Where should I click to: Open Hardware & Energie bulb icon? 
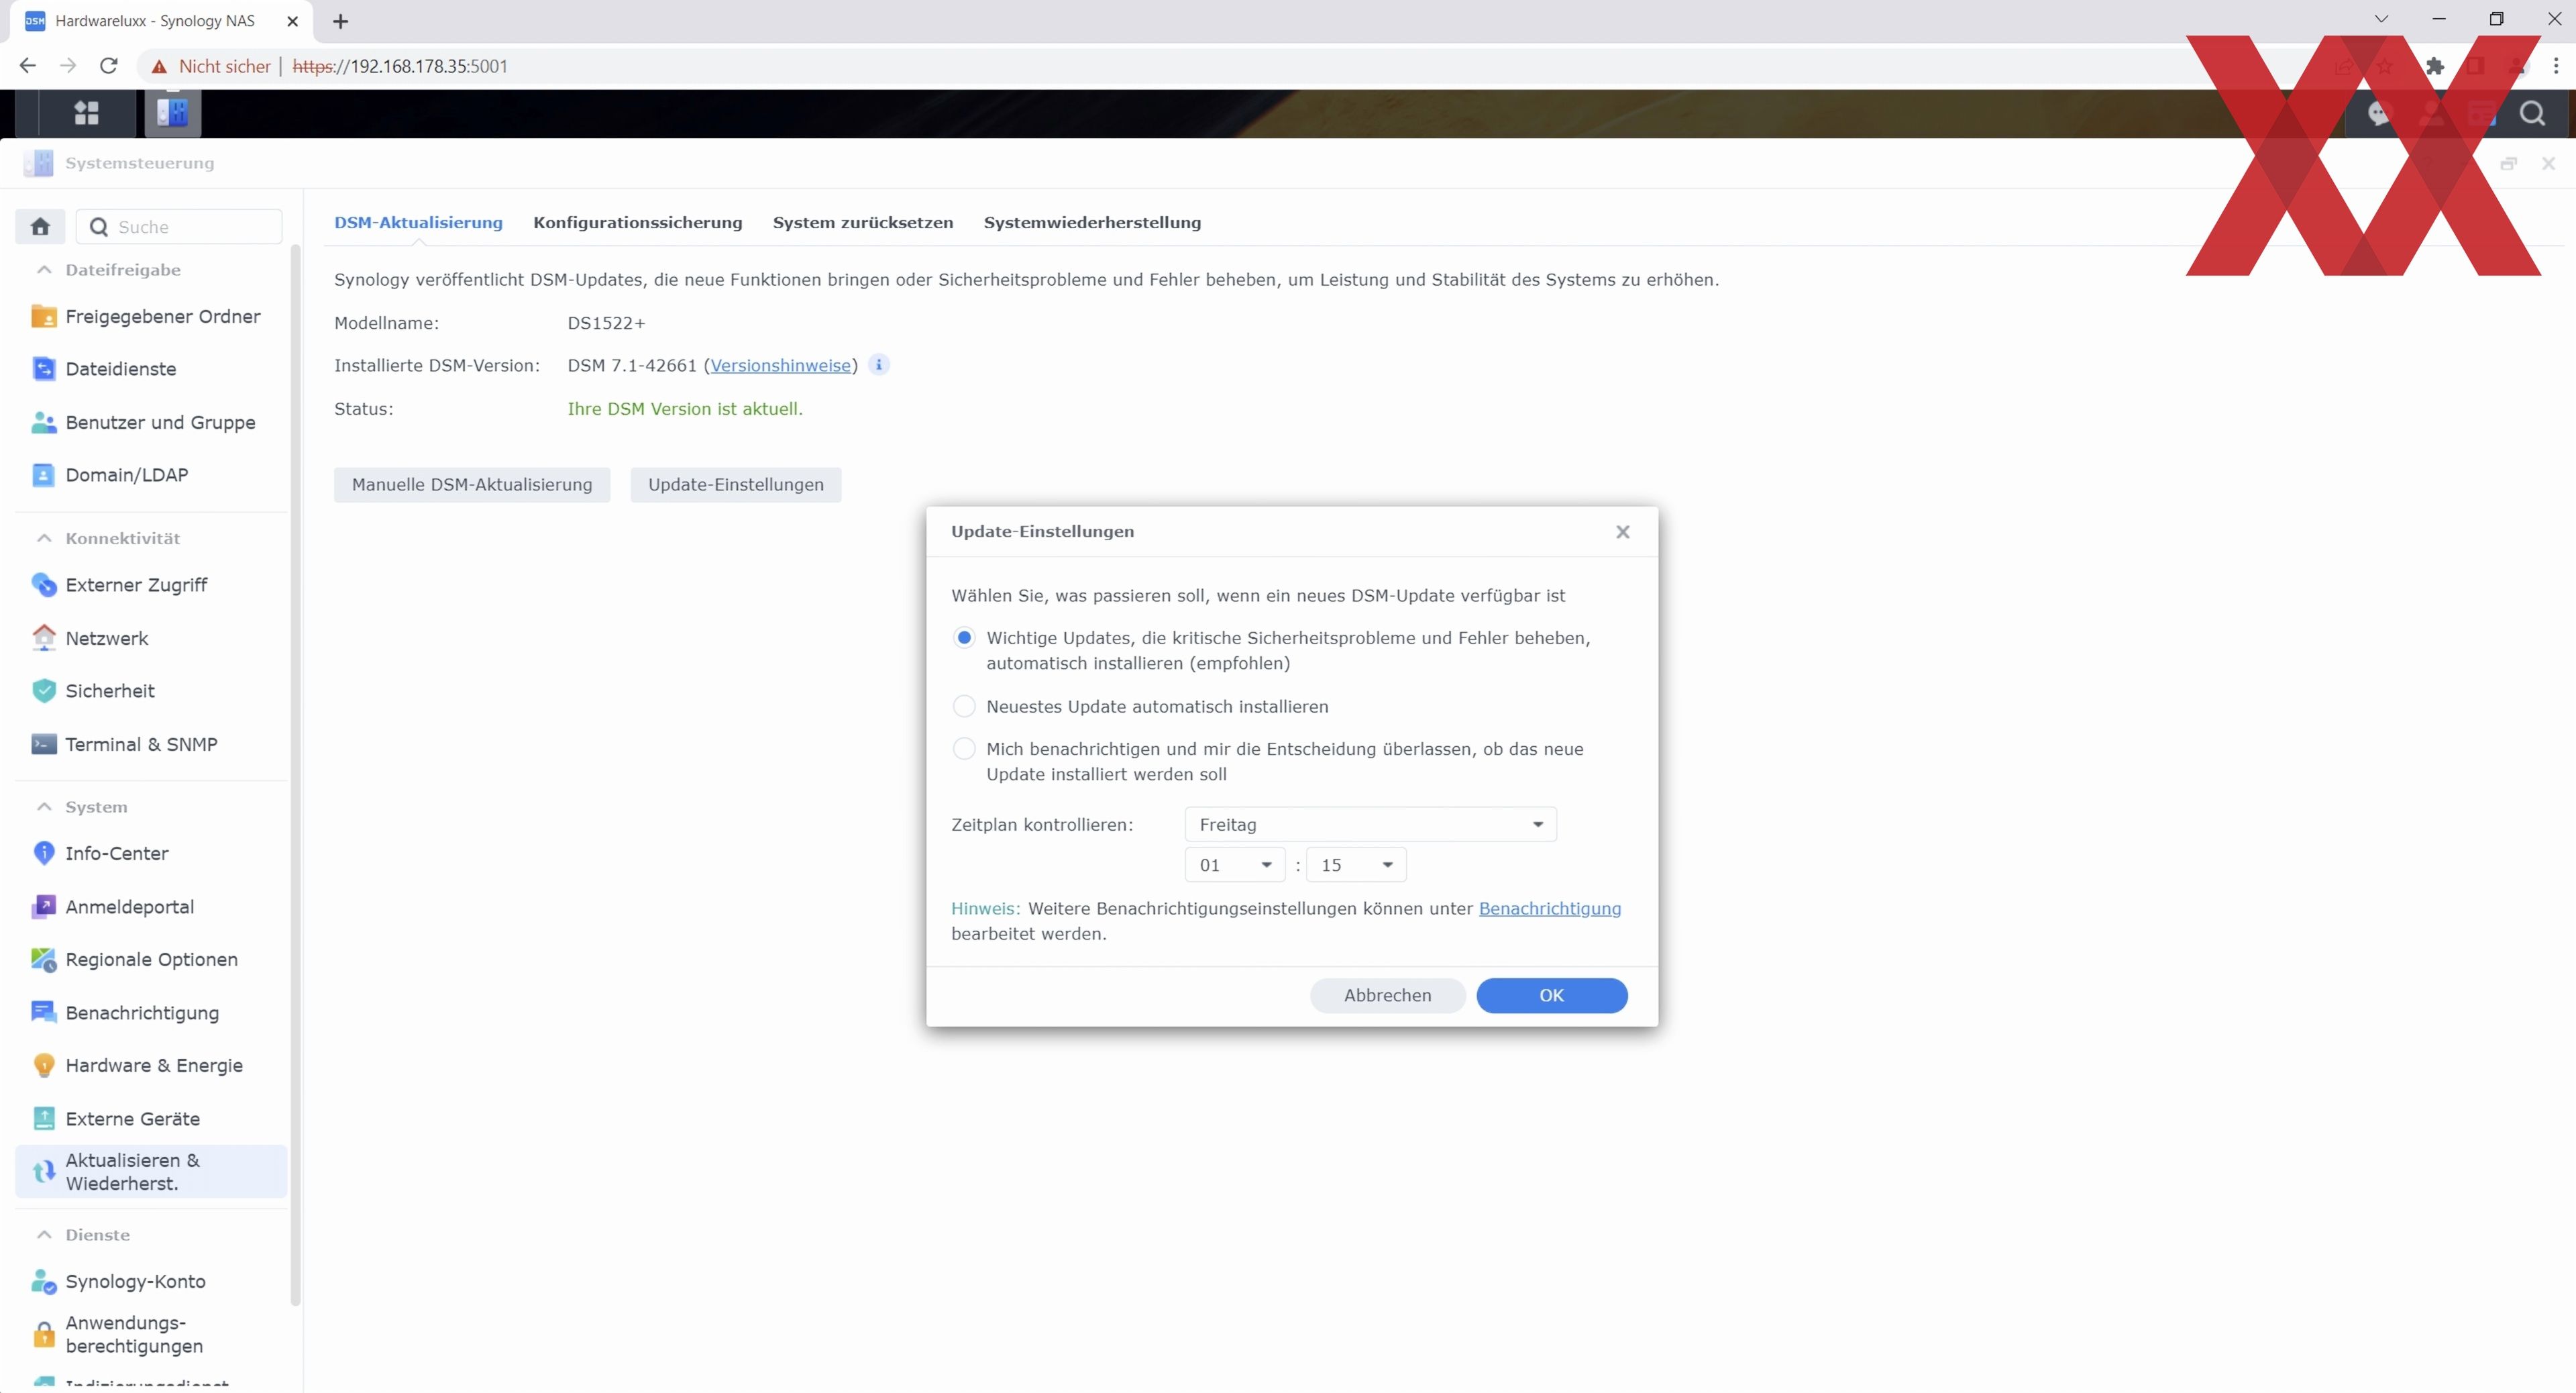tap(43, 1066)
